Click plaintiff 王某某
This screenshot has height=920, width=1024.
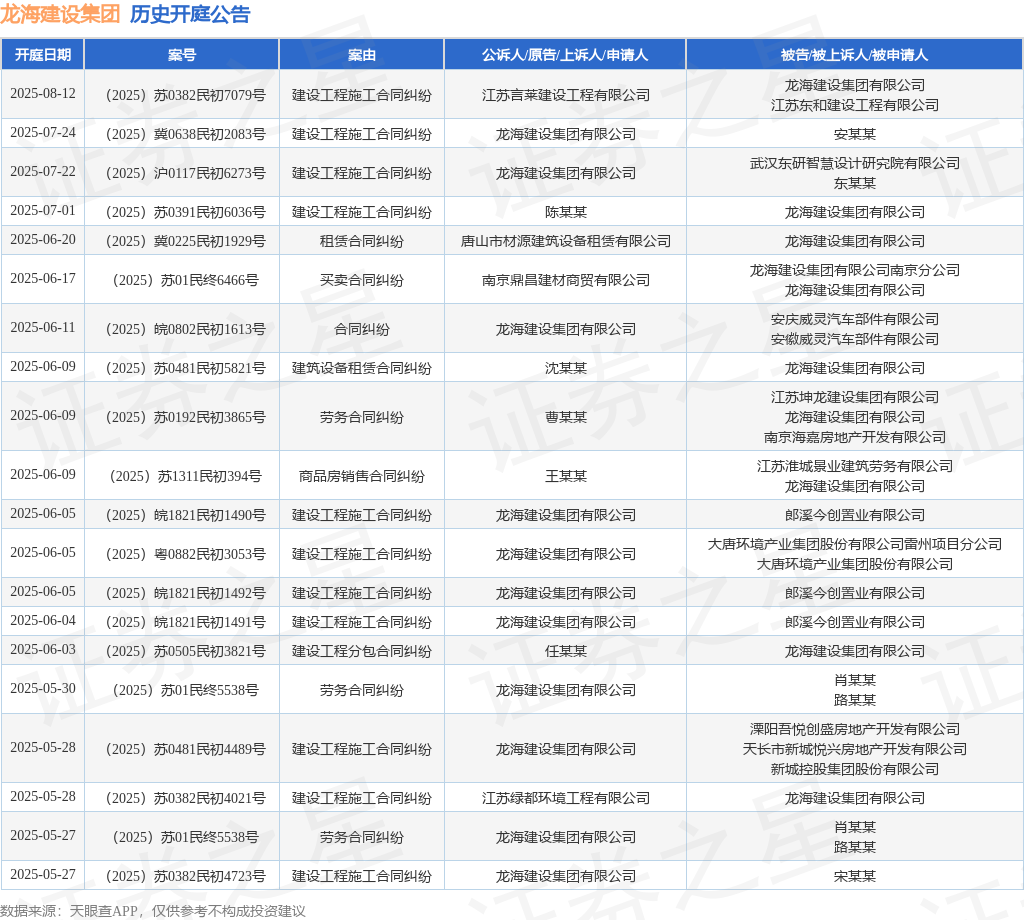566,477
